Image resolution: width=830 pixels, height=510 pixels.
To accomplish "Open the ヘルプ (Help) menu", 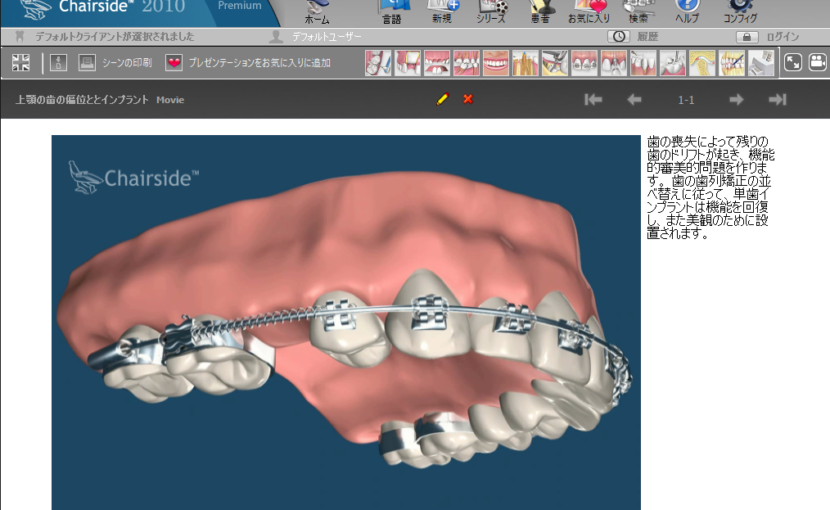I will 687,13.
